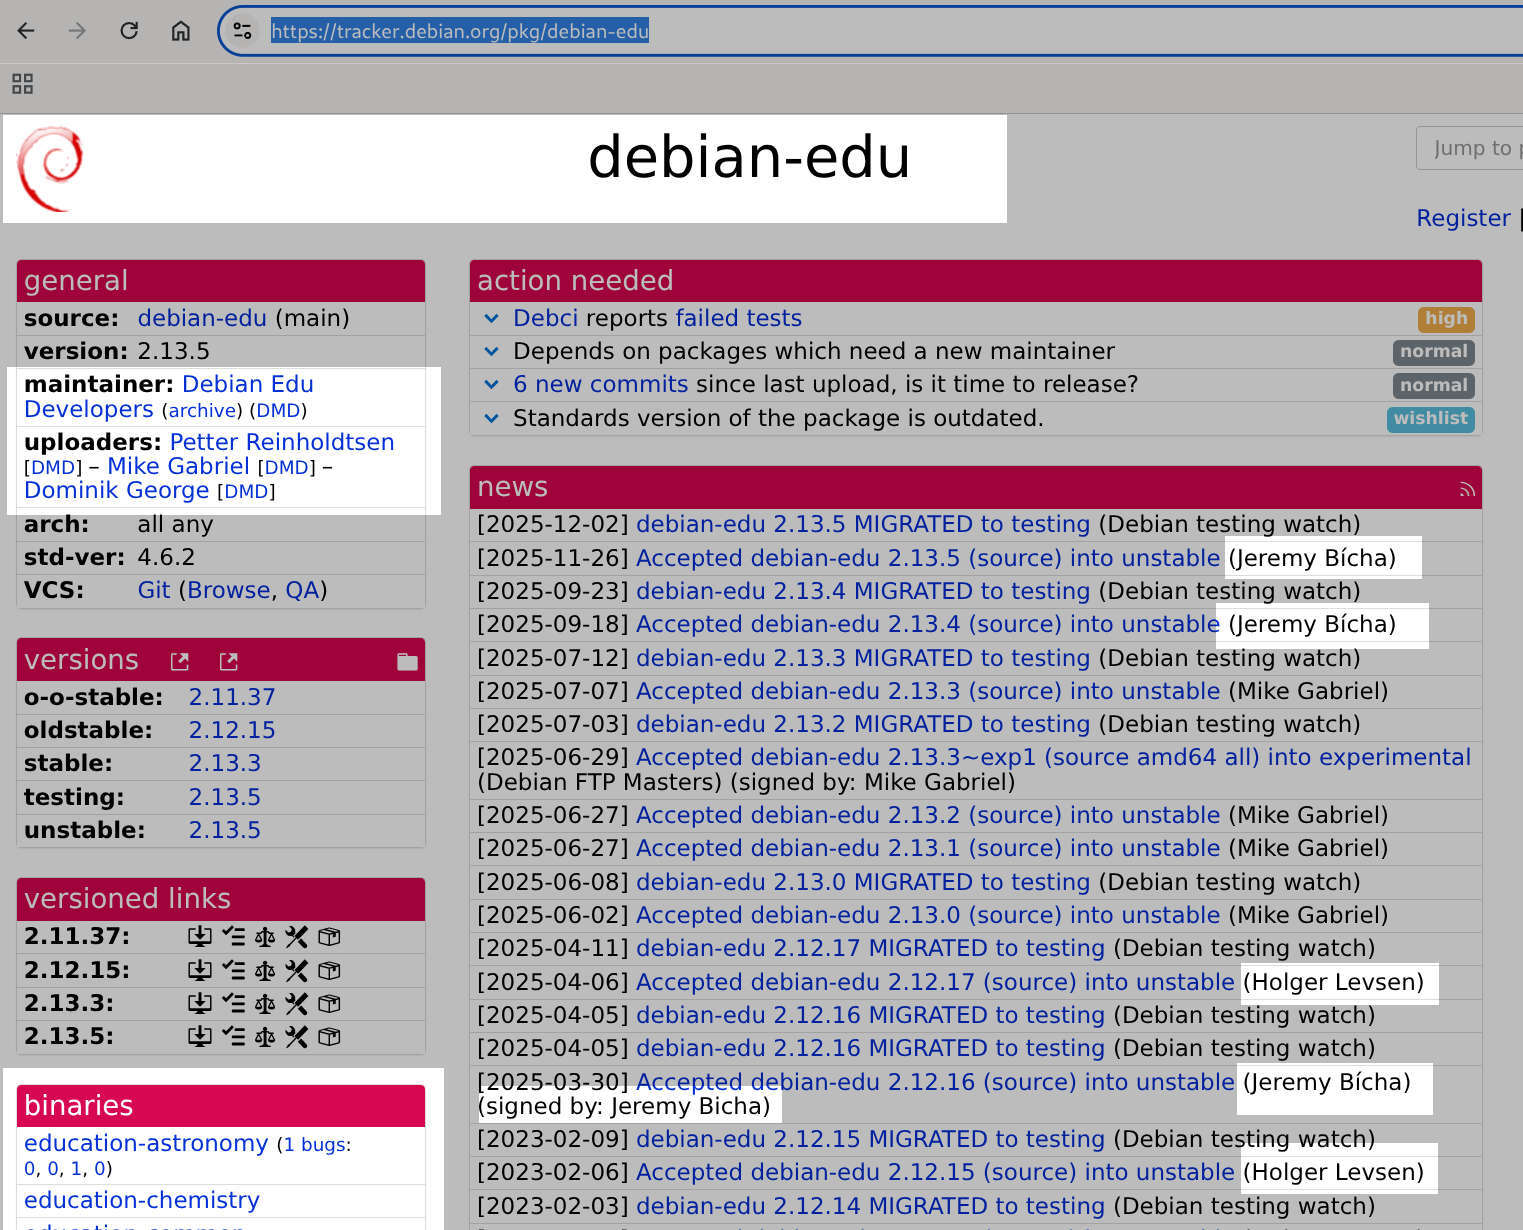
Task: Expand the Debci failed tests item
Action: click(491, 318)
